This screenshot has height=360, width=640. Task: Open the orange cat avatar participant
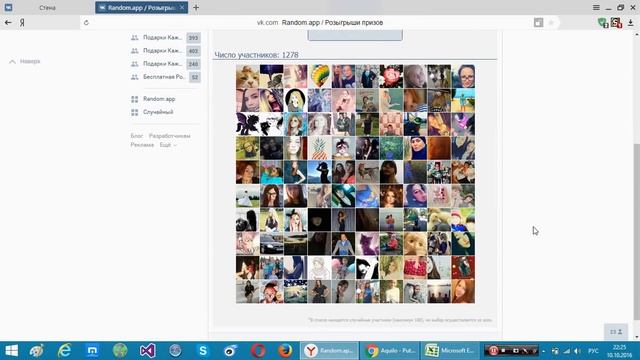click(247, 76)
